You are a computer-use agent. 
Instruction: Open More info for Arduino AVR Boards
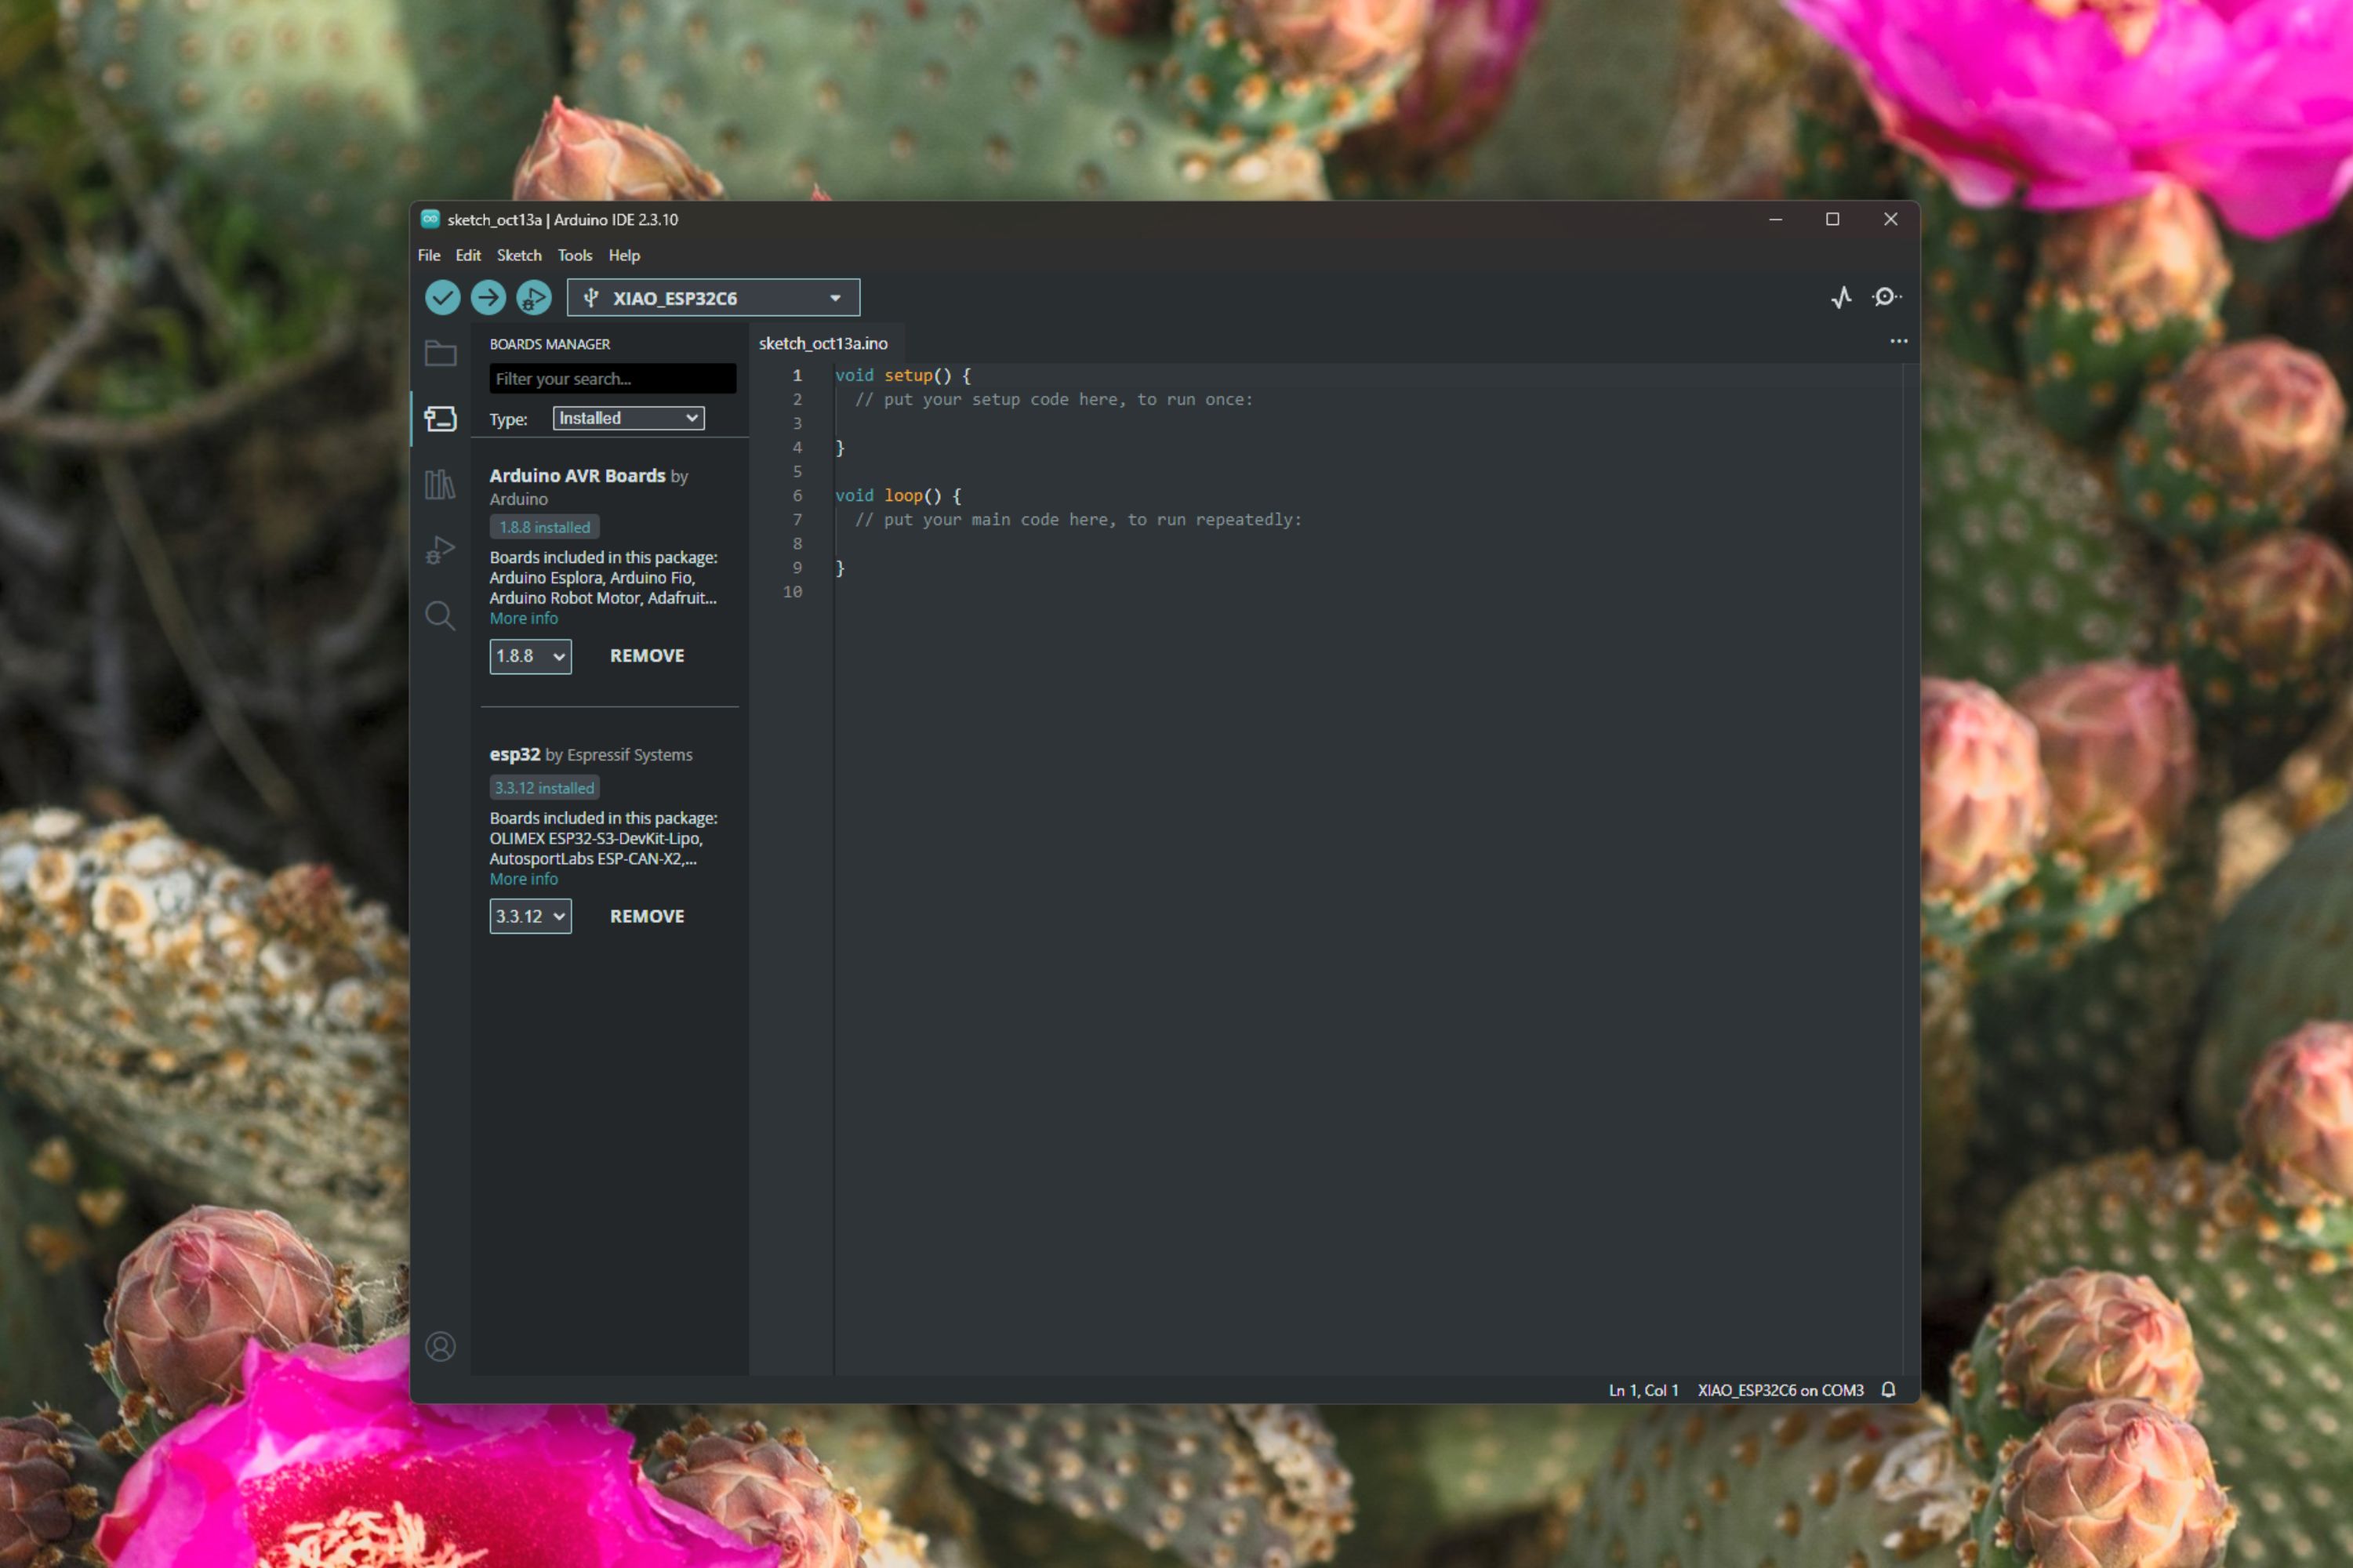point(524,618)
